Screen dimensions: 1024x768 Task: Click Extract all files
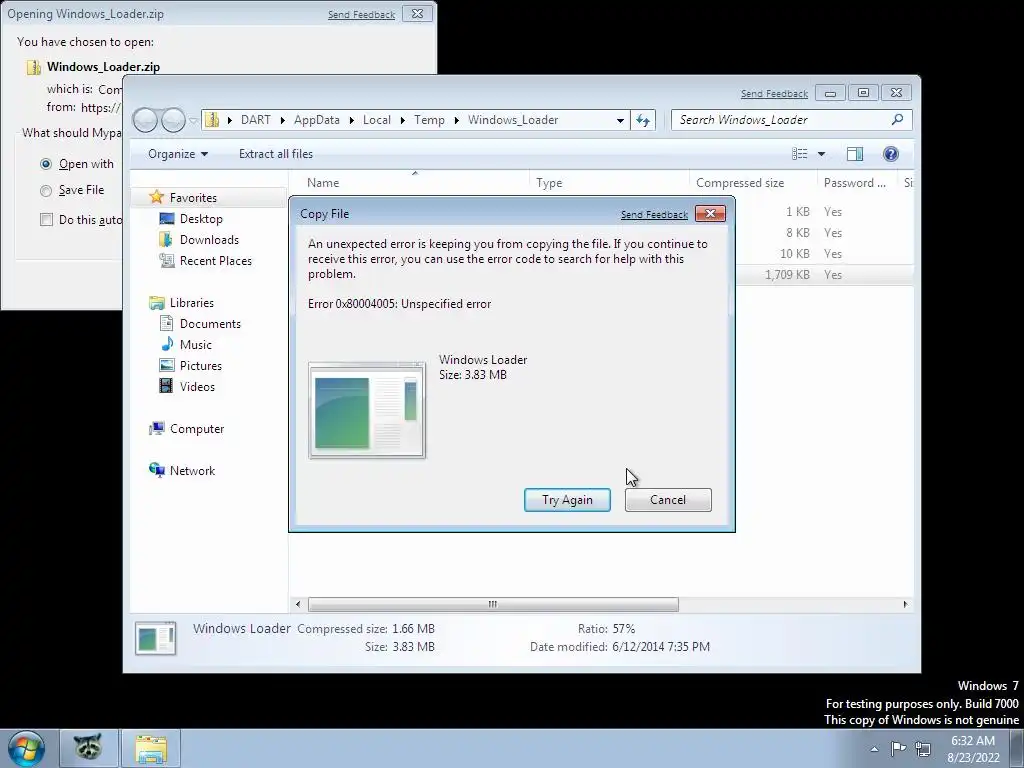coord(276,153)
